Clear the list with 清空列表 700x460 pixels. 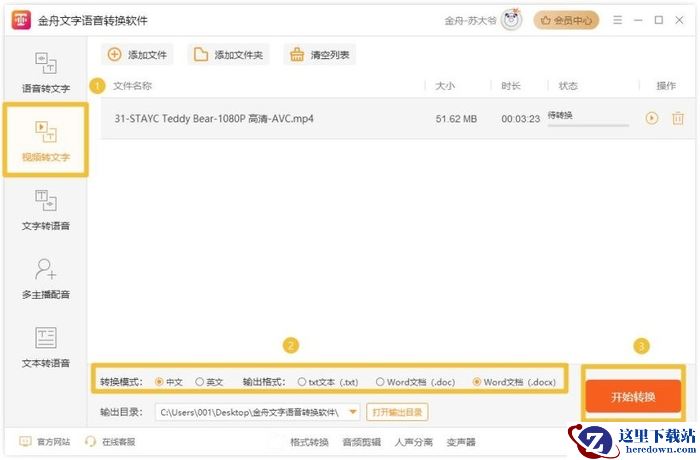(x=320, y=55)
